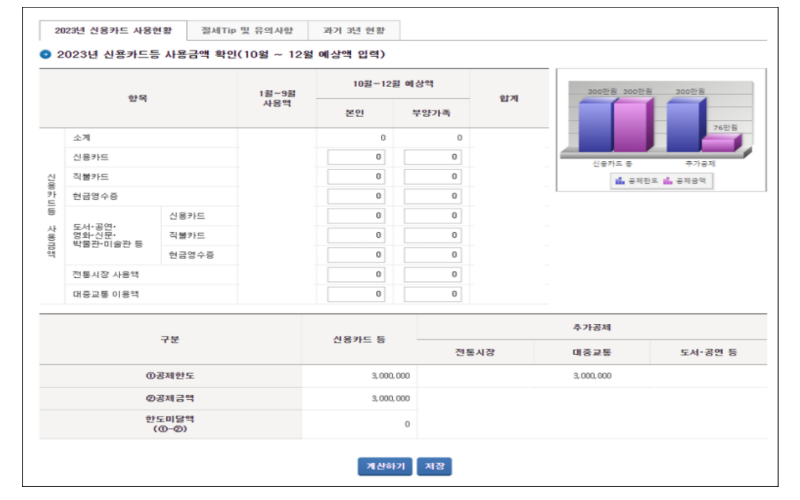Click 신용카드 본인 input field
The image size is (800, 500).
click(x=356, y=157)
